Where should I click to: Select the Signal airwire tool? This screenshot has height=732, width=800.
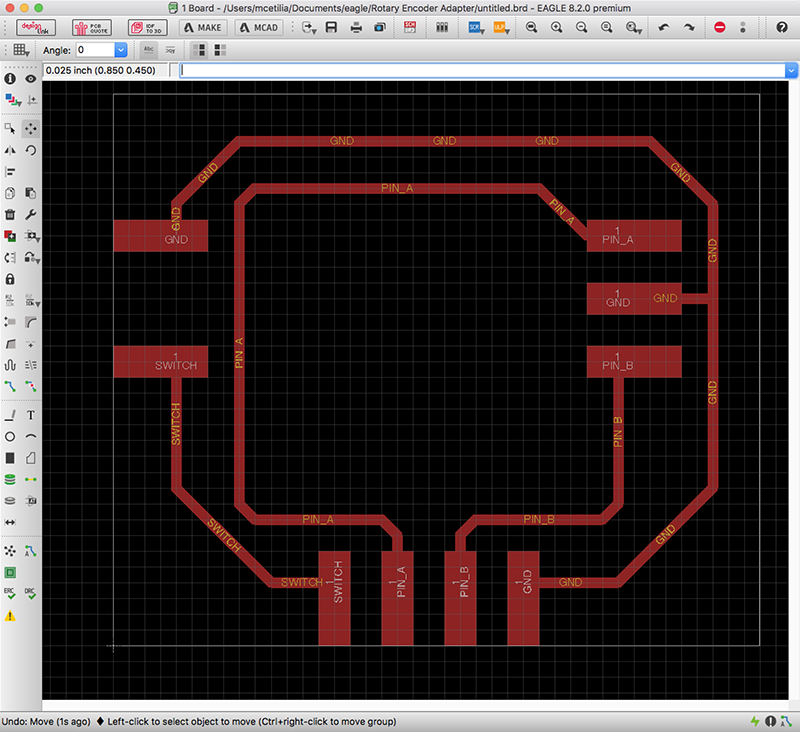click(x=31, y=479)
